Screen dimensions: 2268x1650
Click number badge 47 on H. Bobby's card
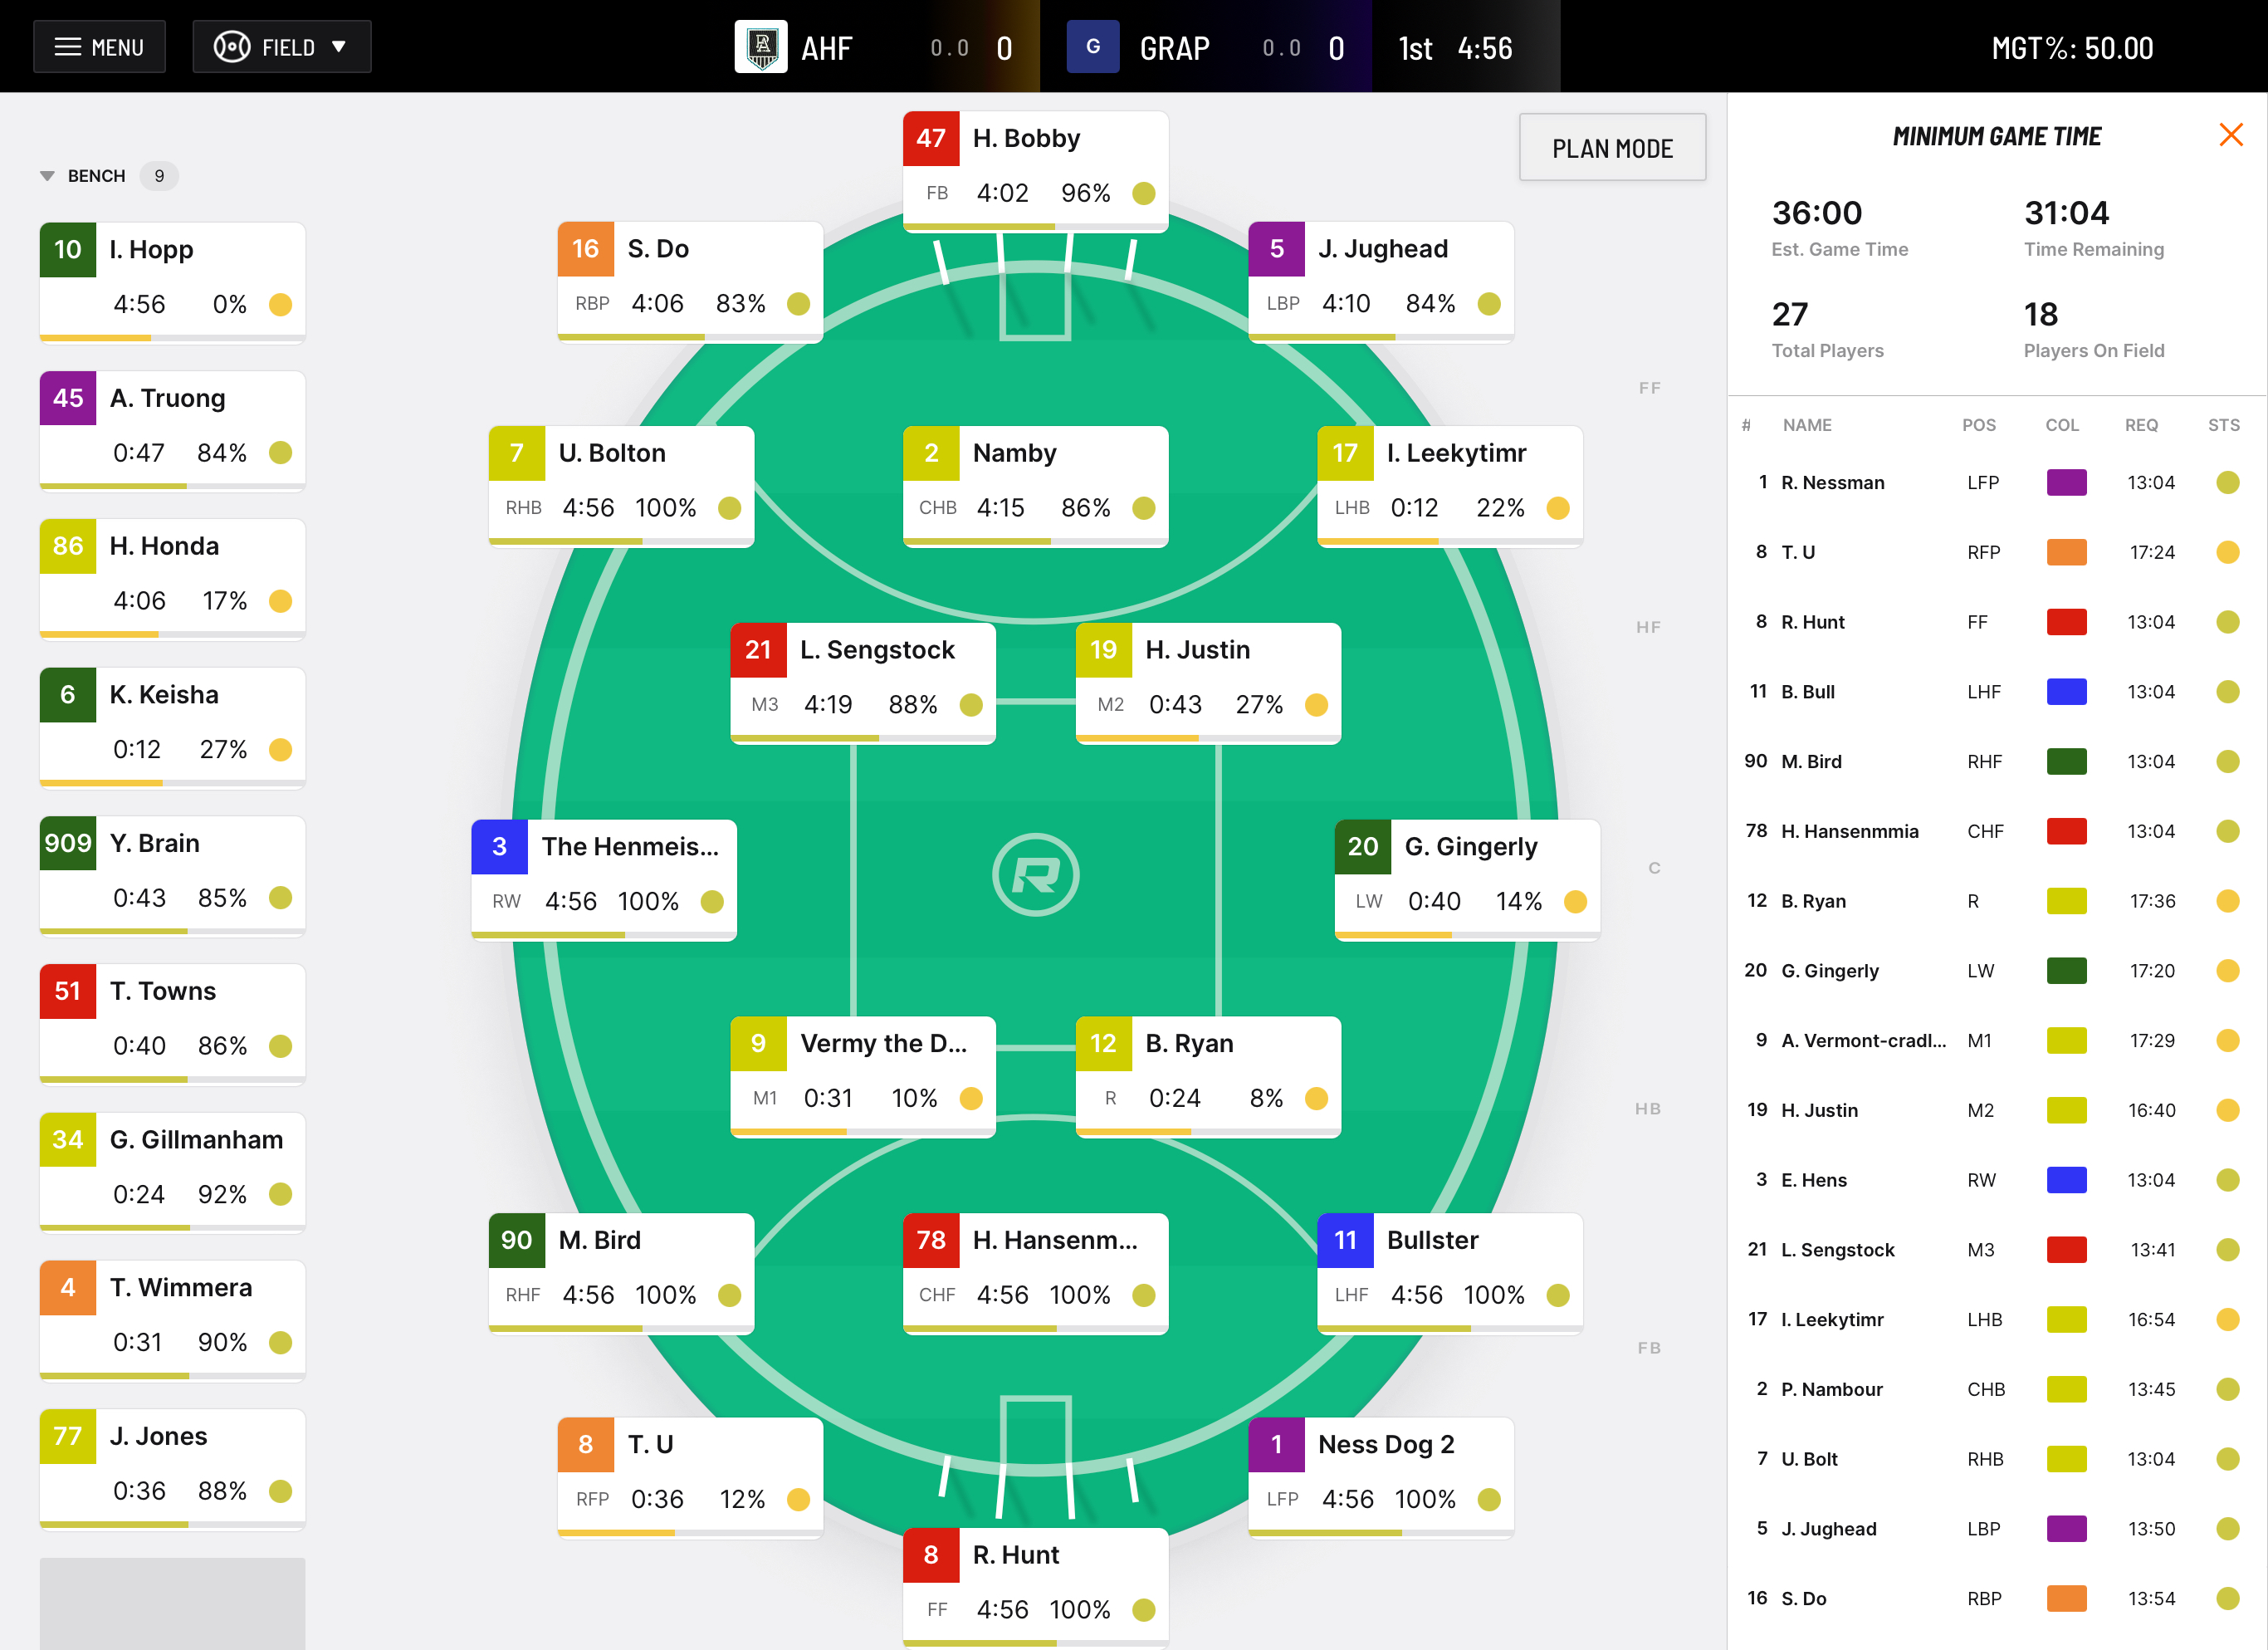pos(931,138)
